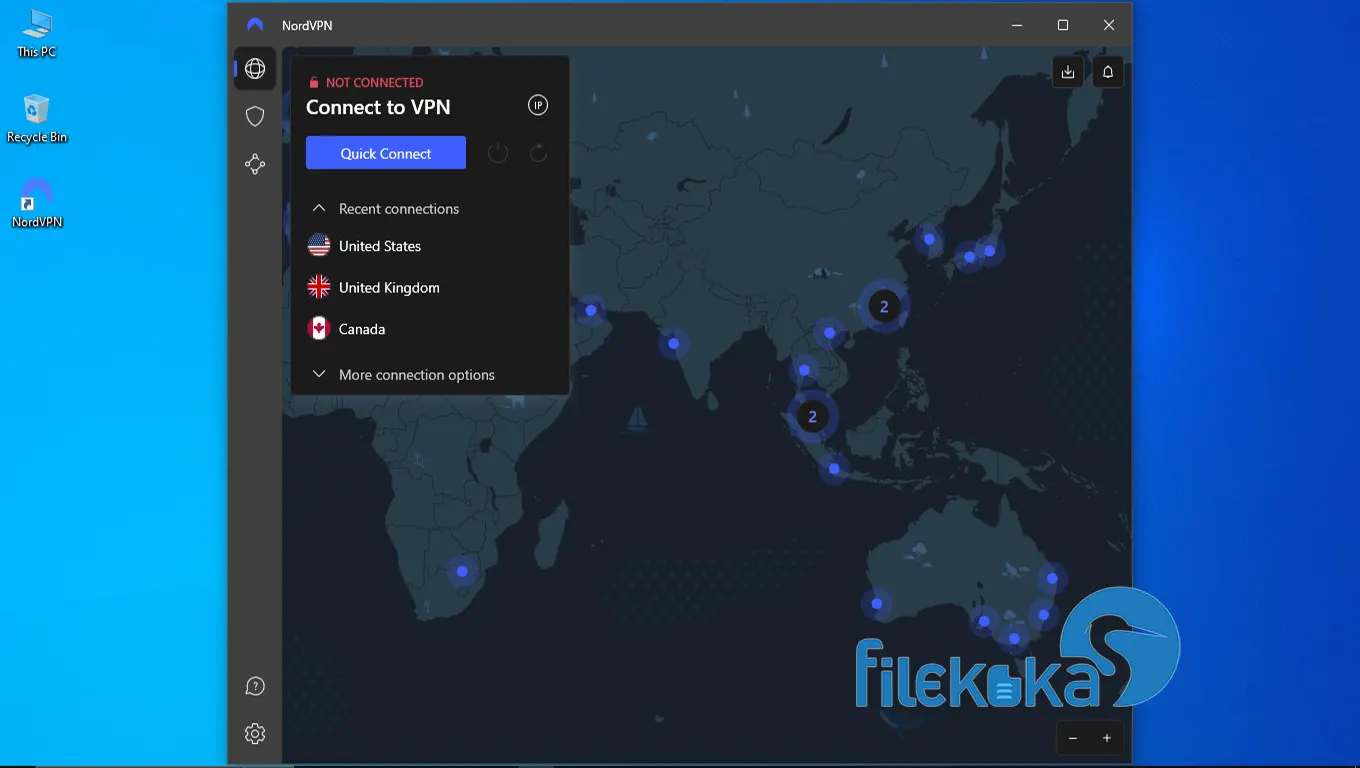Select NordVPN desktop shortcut
Viewport: 1360px width, 768px height.
(x=37, y=203)
